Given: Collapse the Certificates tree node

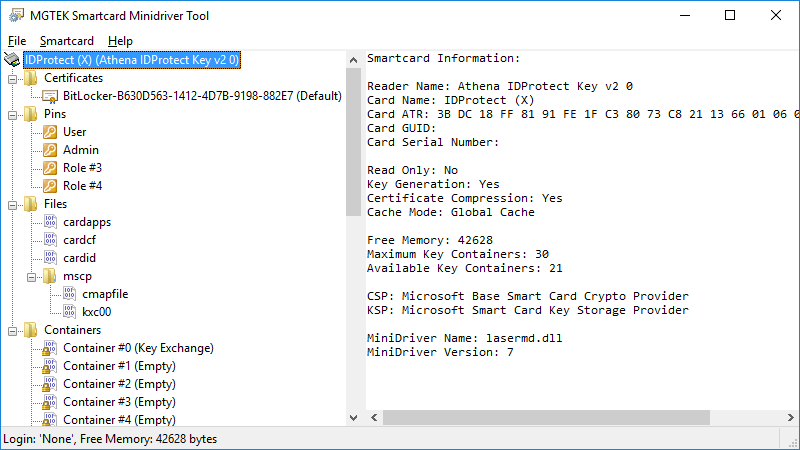Looking at the screenshot, I should (13, 79).
